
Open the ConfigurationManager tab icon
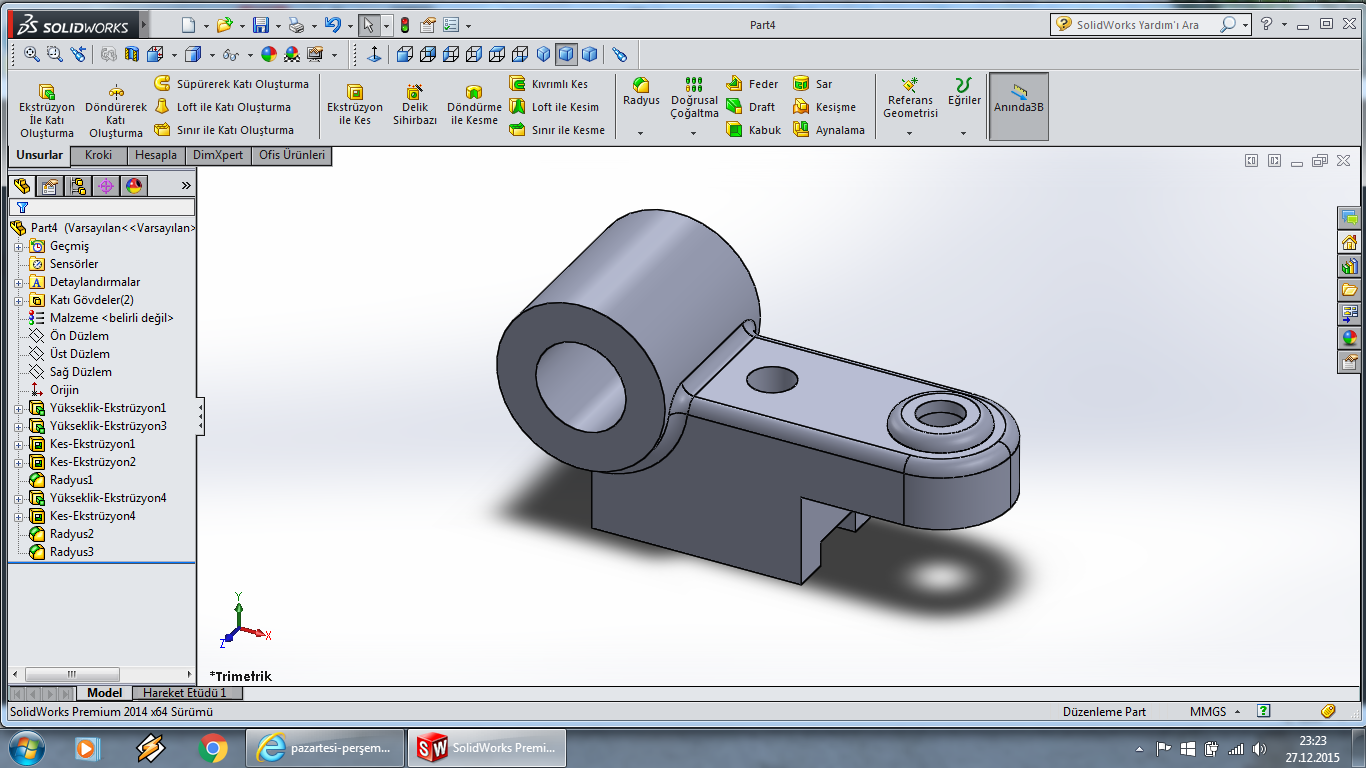78,186
